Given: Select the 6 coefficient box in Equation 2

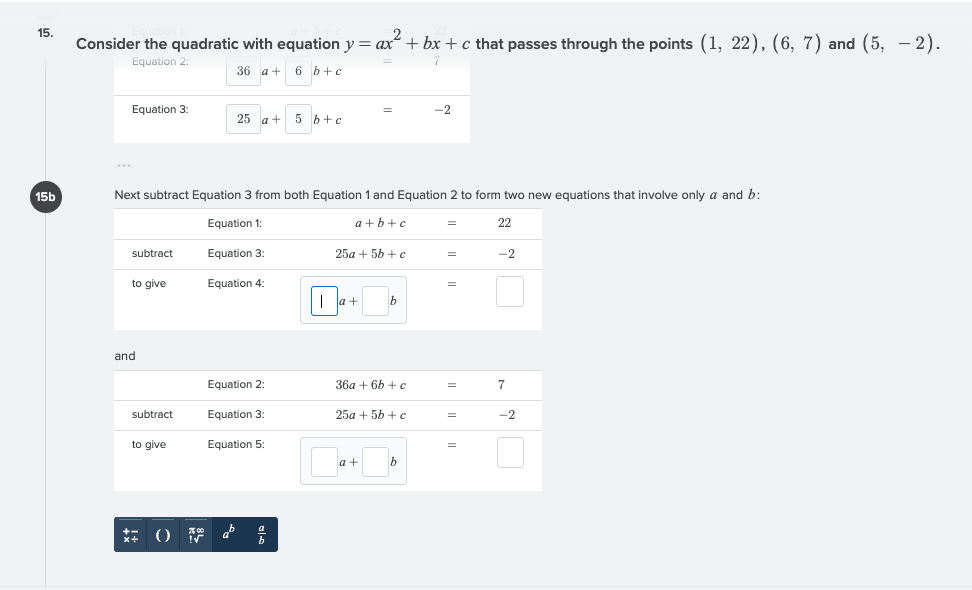Looking at the screenshot, I should coord(298,70).
